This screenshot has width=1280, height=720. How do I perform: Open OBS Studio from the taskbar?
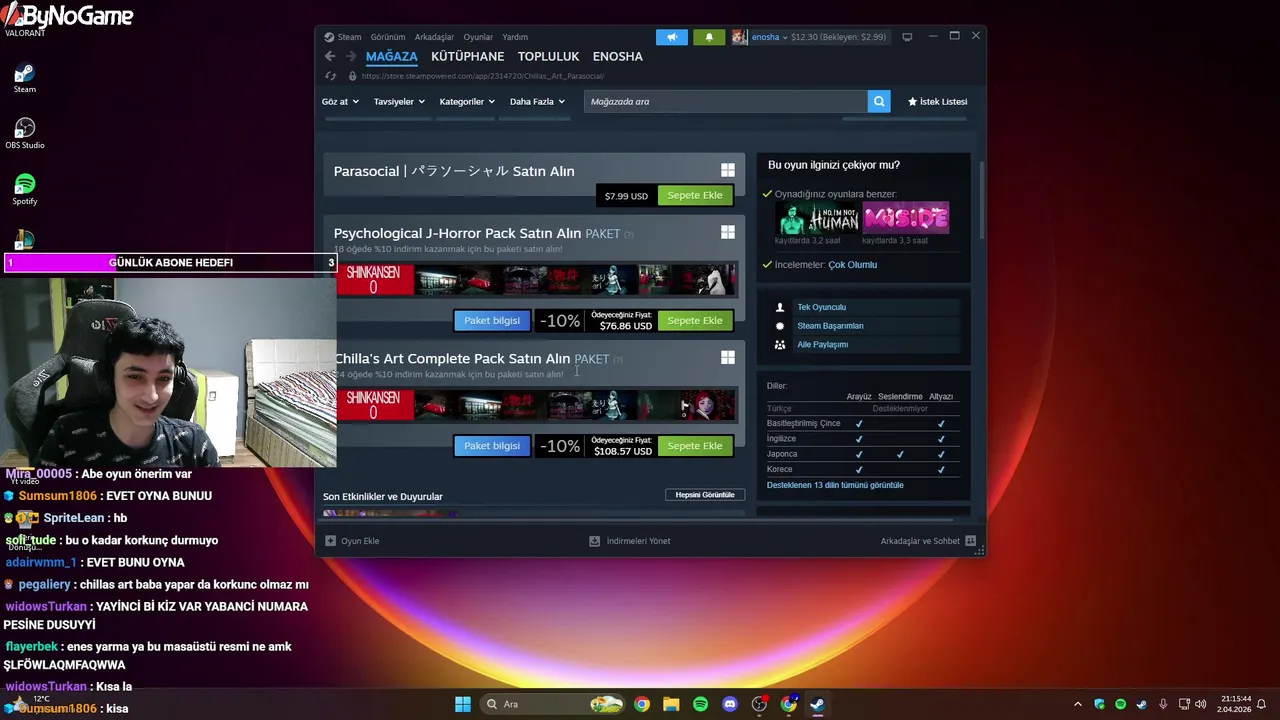[759, 704]
